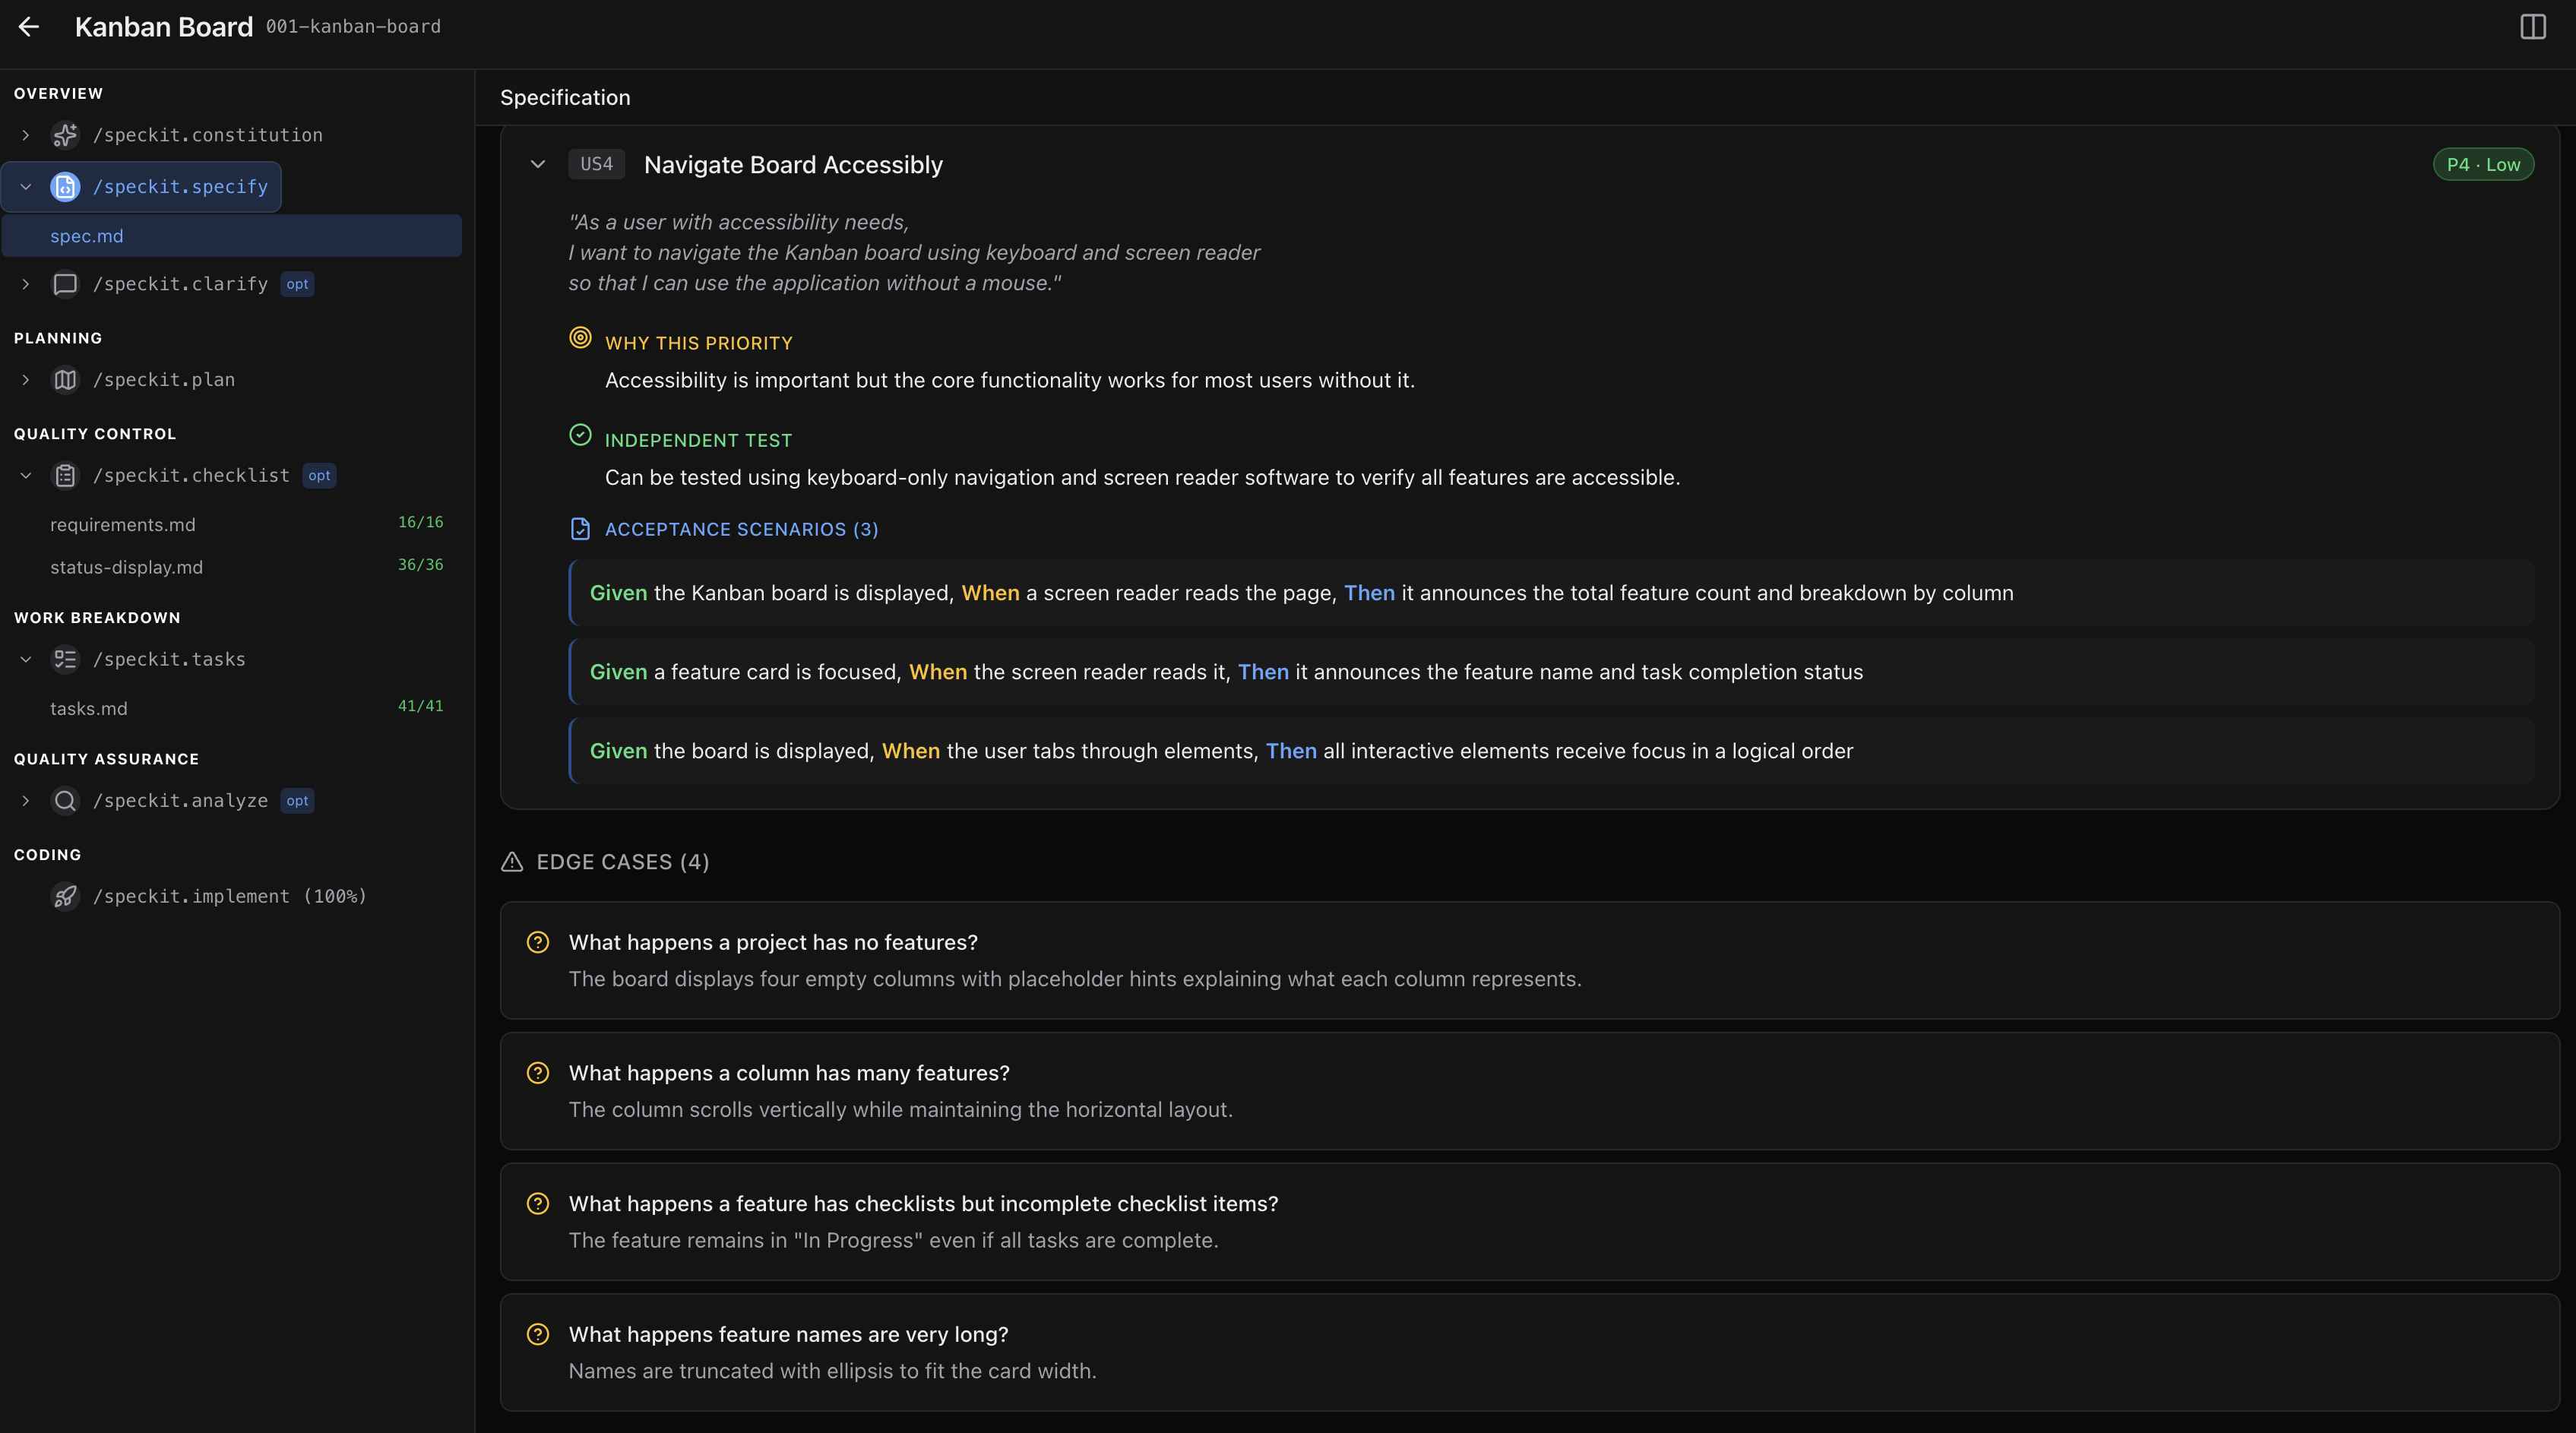Expand the /speckit.constitution tree item

coord(25,136)
